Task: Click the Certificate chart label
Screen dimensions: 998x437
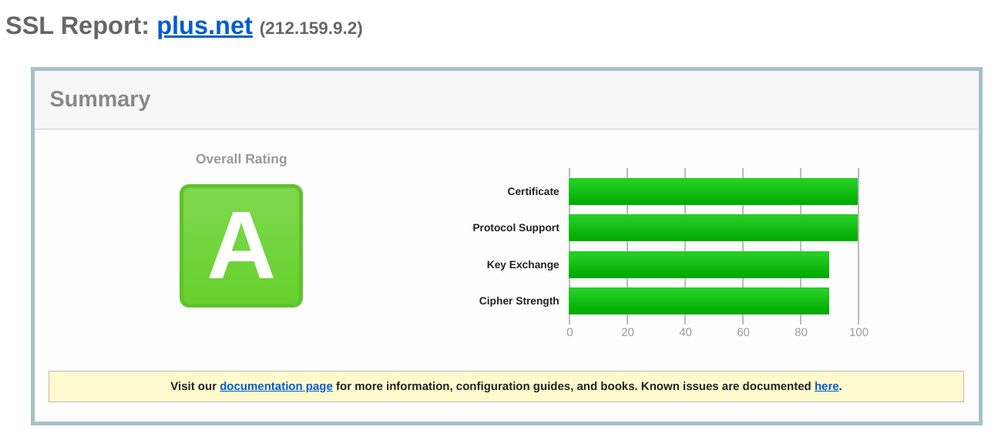Action: coord(533,192)
